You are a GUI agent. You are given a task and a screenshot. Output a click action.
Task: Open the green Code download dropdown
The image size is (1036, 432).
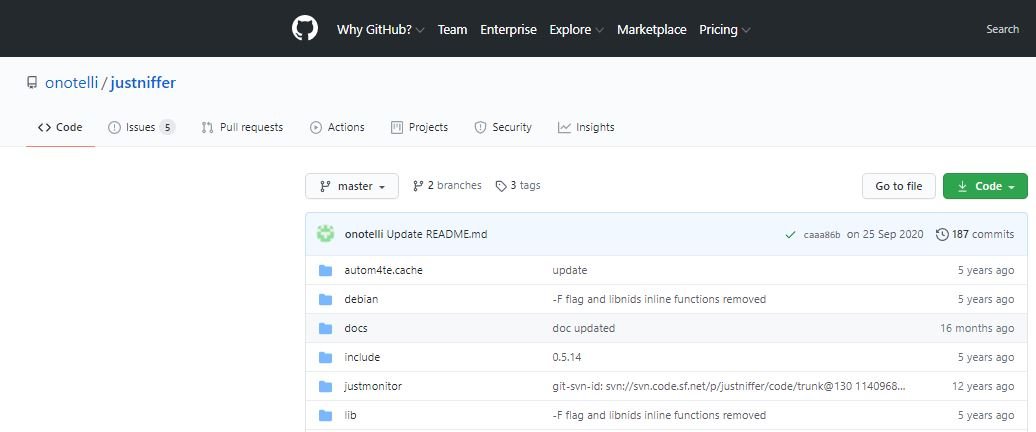[985, 186]
